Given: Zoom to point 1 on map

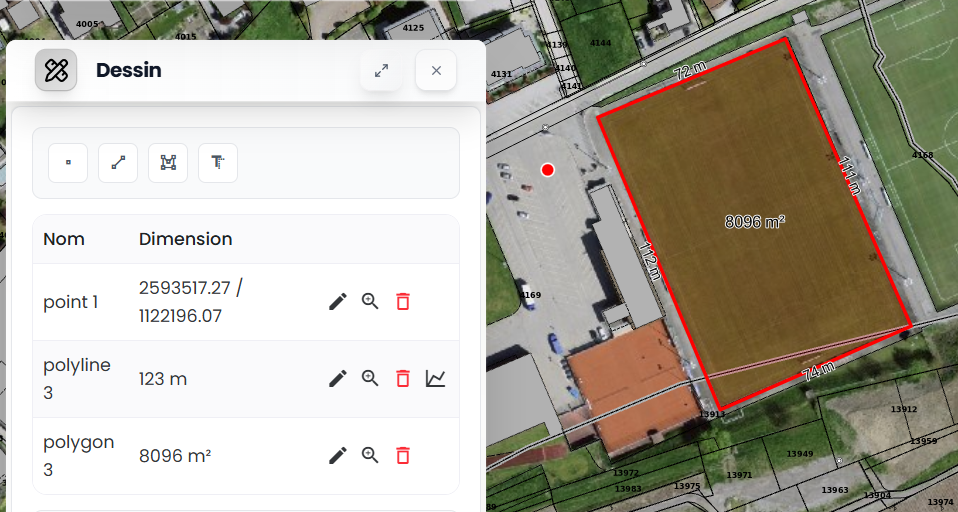Looking at the screenshot, I should tap(370, 302).
